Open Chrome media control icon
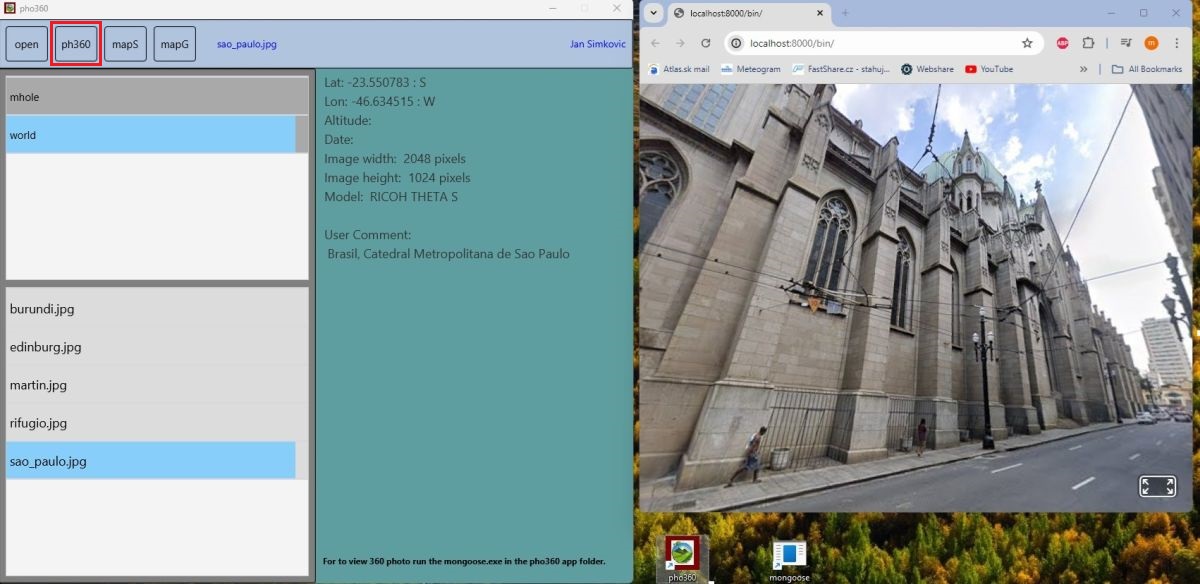The height and width of the screenshot is (584, 1200). (x=1127, y=43)
